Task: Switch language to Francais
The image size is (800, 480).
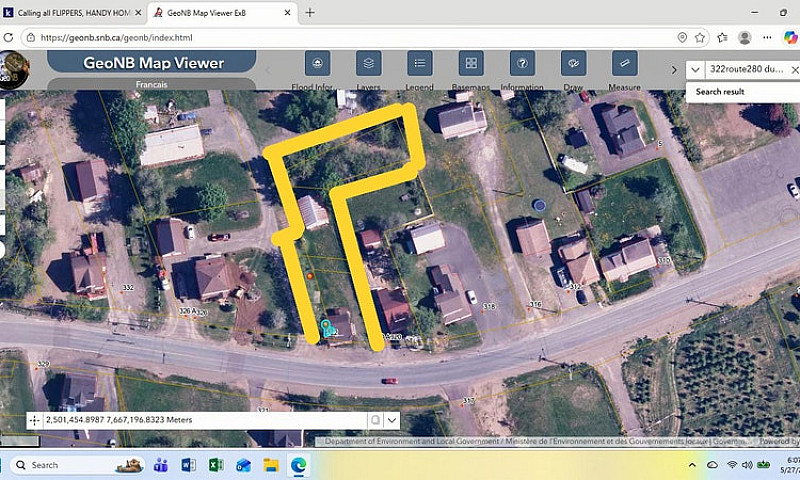Action: (x=152, y=84)
